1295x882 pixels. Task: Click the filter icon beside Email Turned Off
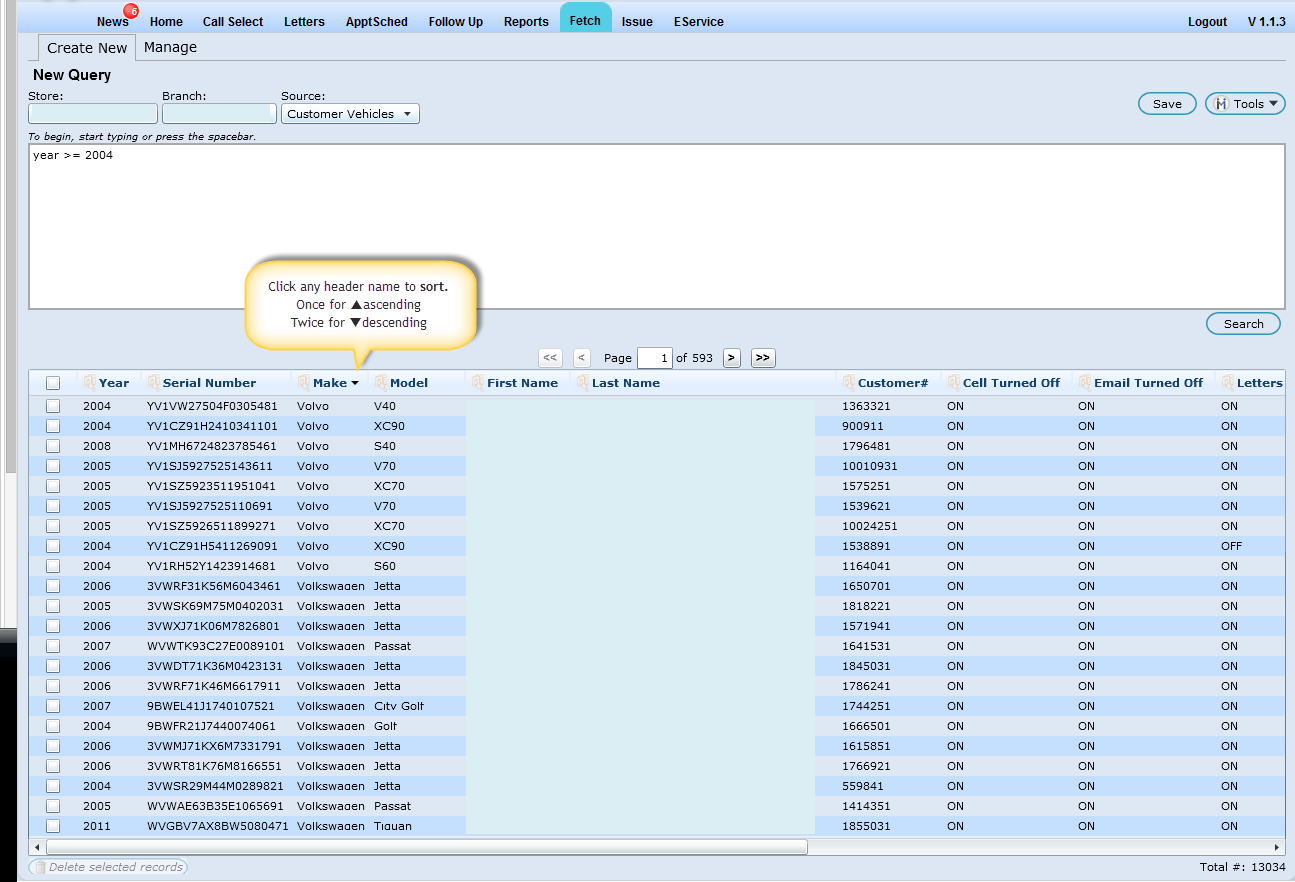click(x=1084, y=383)
